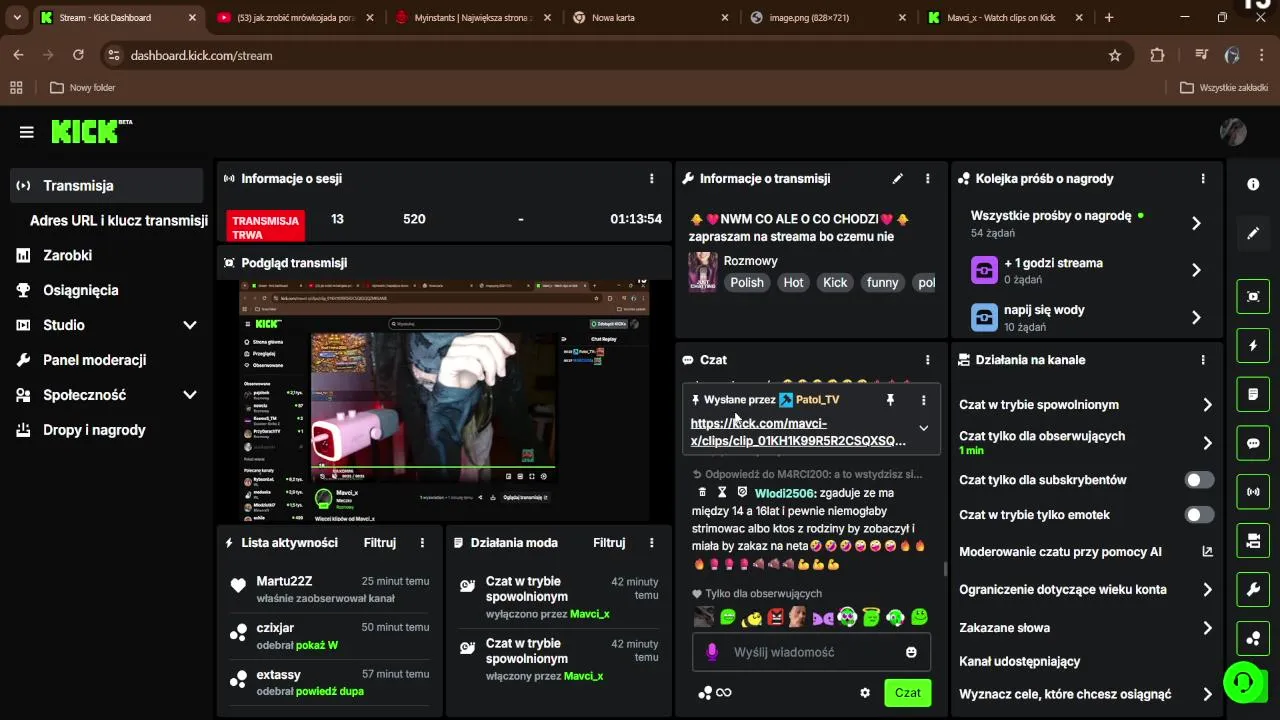Unpin the pinned message with pin icon
The height and width of the screenshot is (720, 1280).
coord(890,400)
